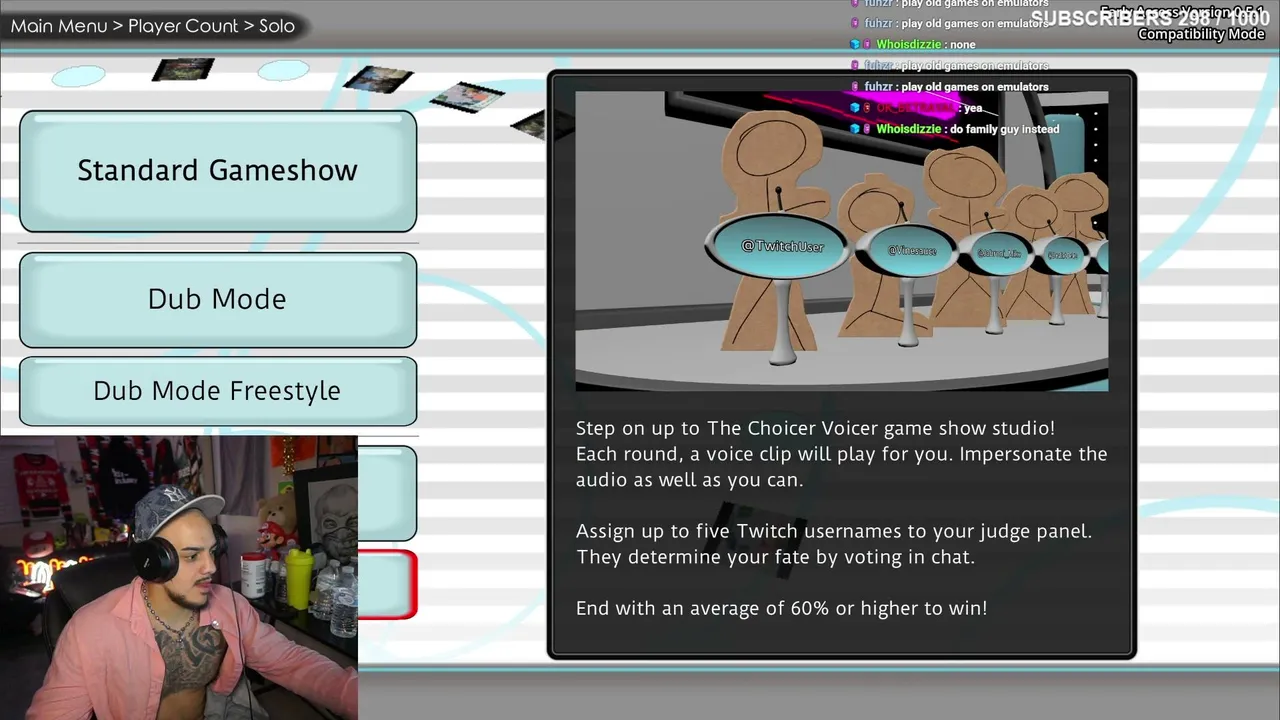Click the red-outlined button beside the webcam

387,585
